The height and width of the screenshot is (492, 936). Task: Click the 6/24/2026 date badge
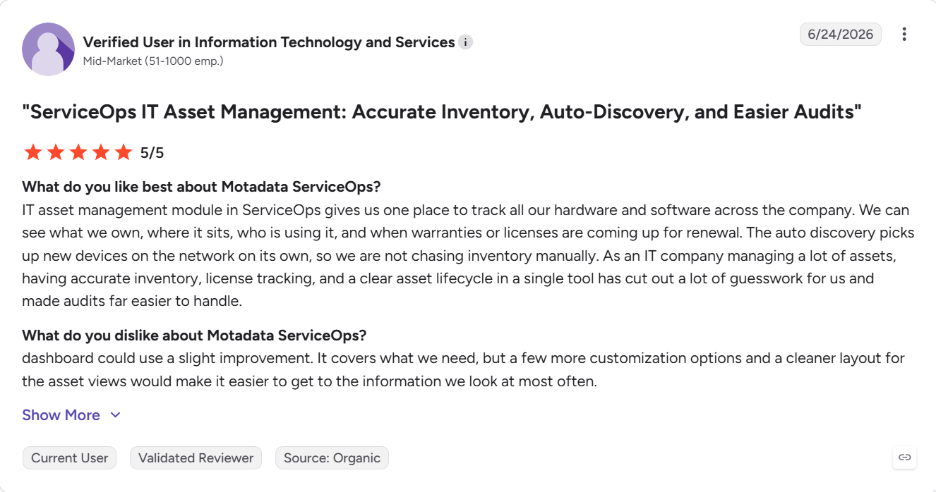pyautogui.click(x=840, y=35)
